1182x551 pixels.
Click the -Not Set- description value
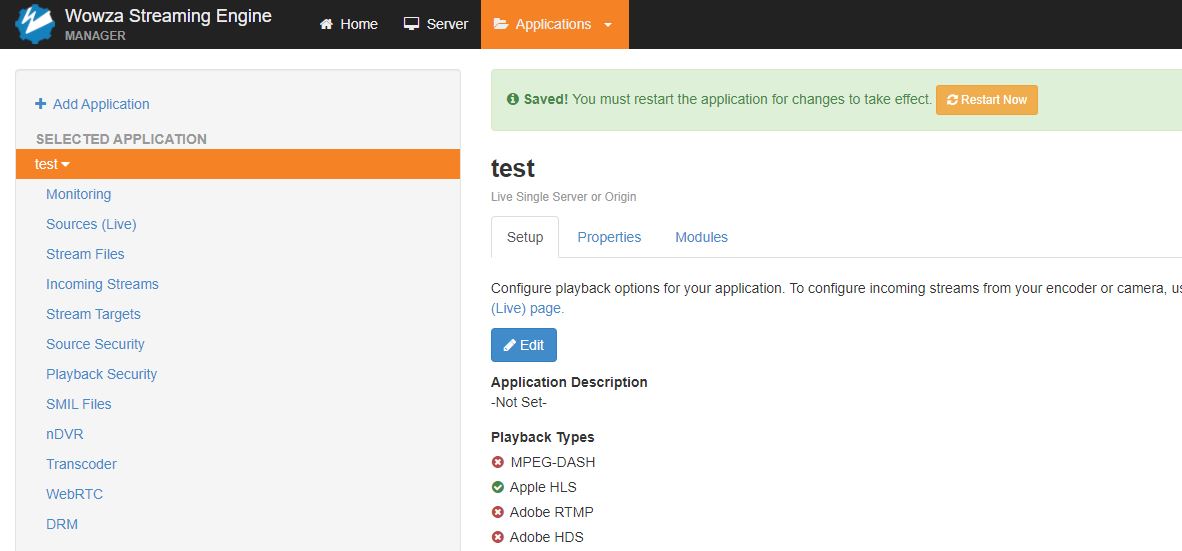(519, 403)
